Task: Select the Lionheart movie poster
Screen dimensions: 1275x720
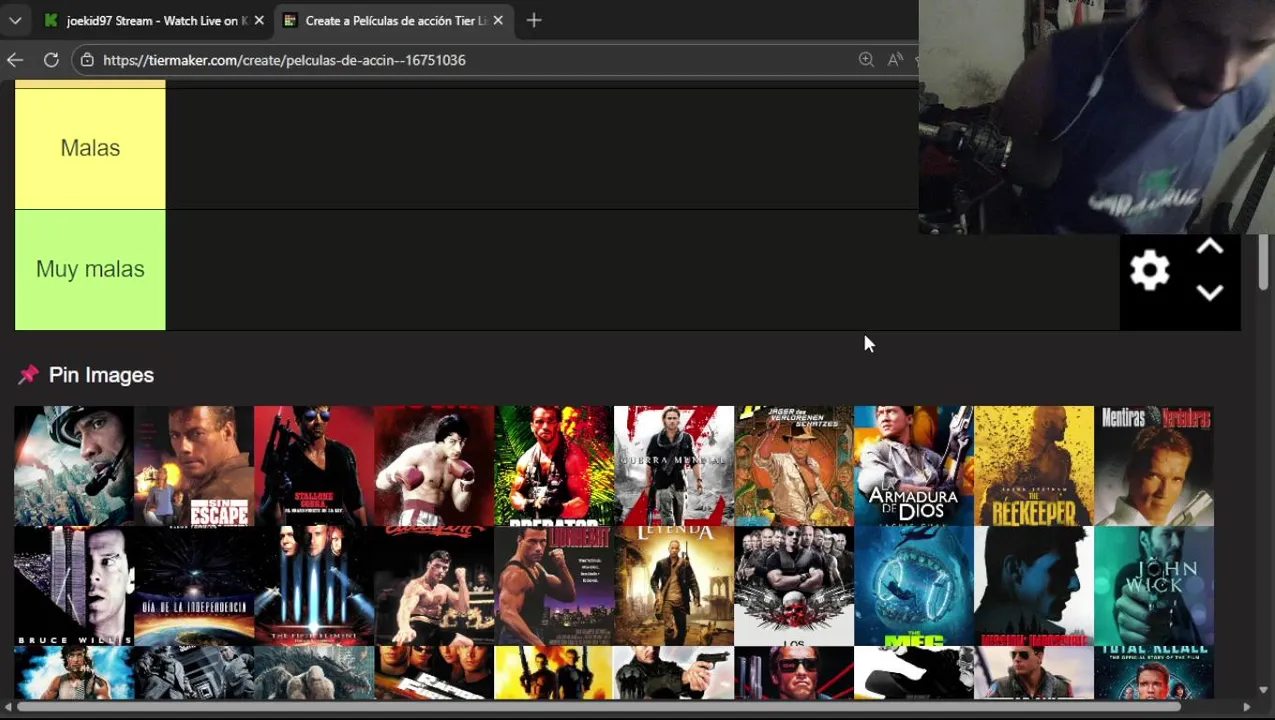Action: click(554, 586)
